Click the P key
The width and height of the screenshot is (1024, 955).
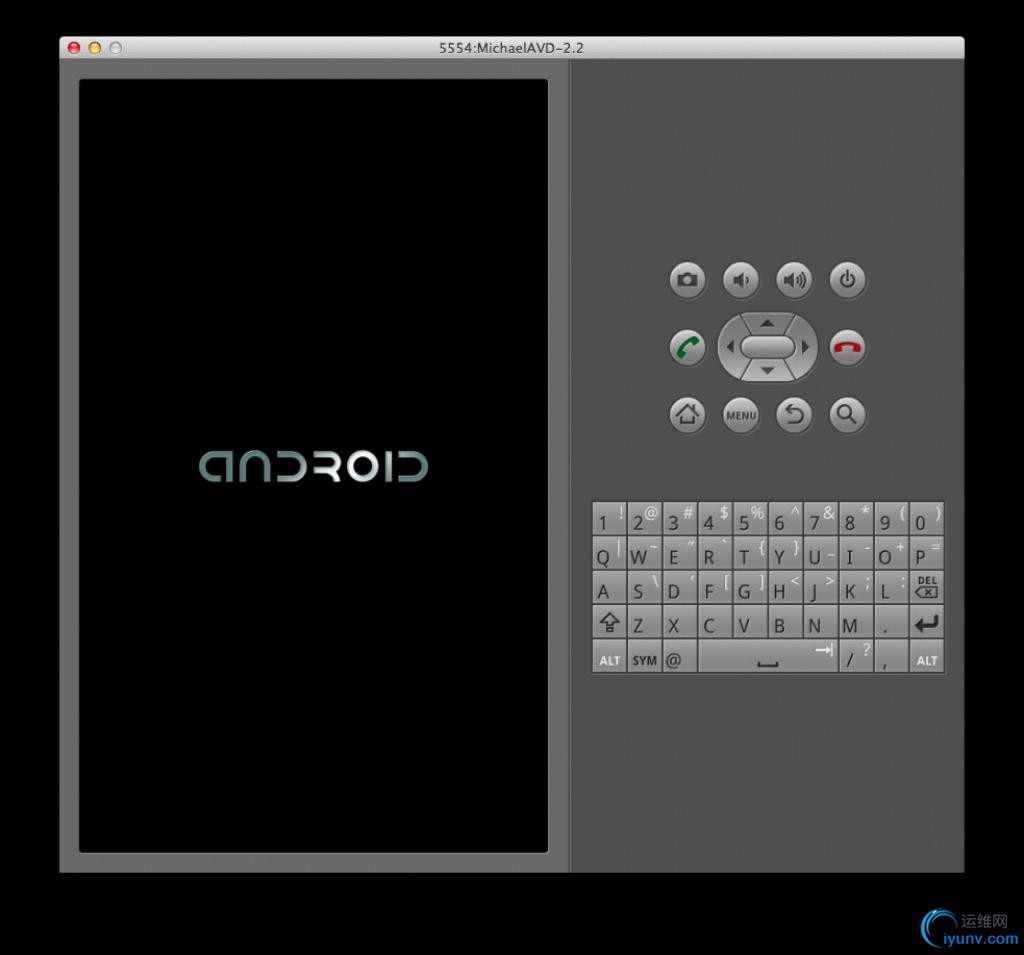(927, 553)
